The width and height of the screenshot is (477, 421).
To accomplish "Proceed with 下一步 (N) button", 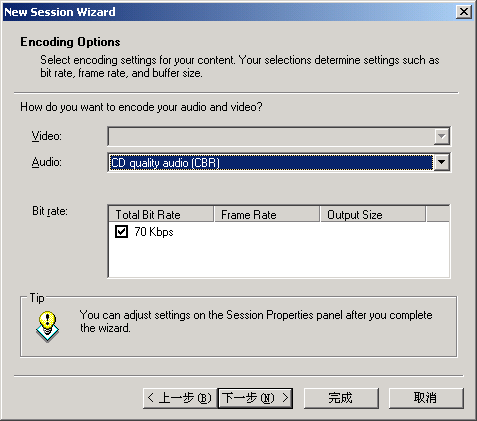I will [255, 398].
